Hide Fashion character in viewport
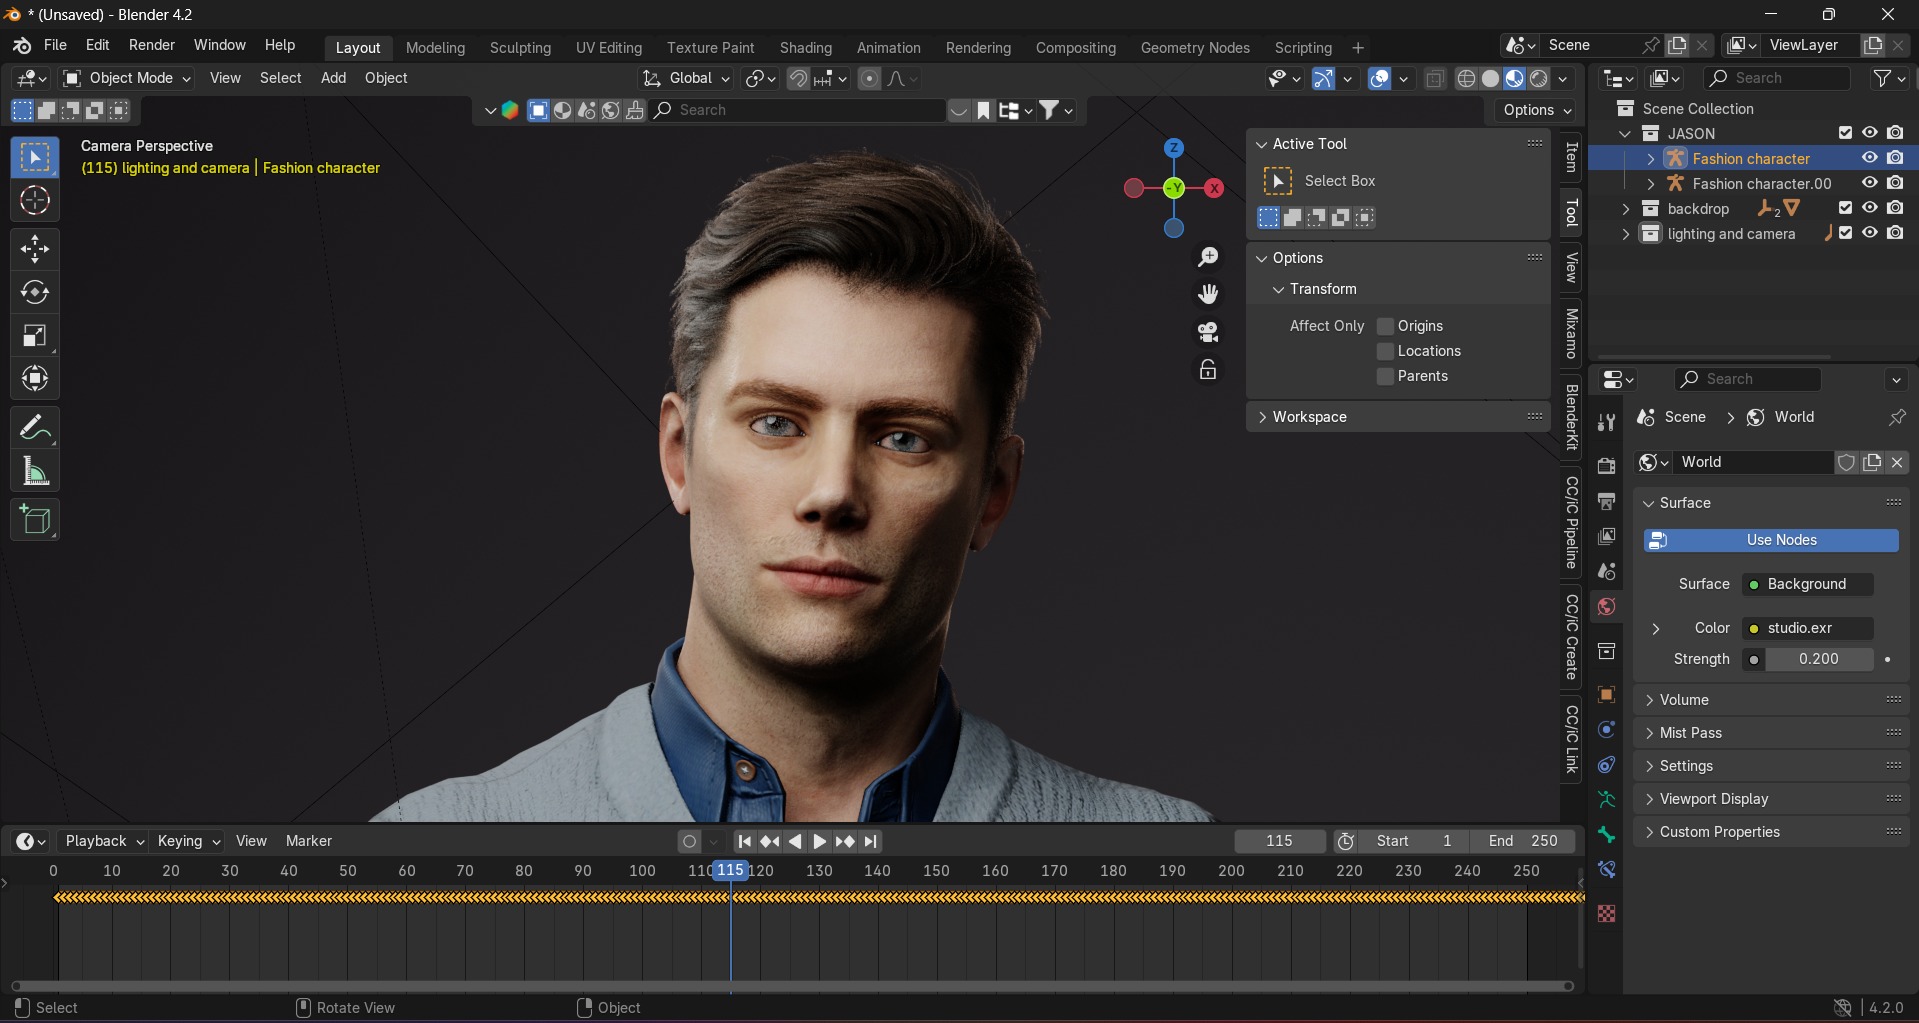Viewport: 1919px width, 1023px height. coord(1869,158)
